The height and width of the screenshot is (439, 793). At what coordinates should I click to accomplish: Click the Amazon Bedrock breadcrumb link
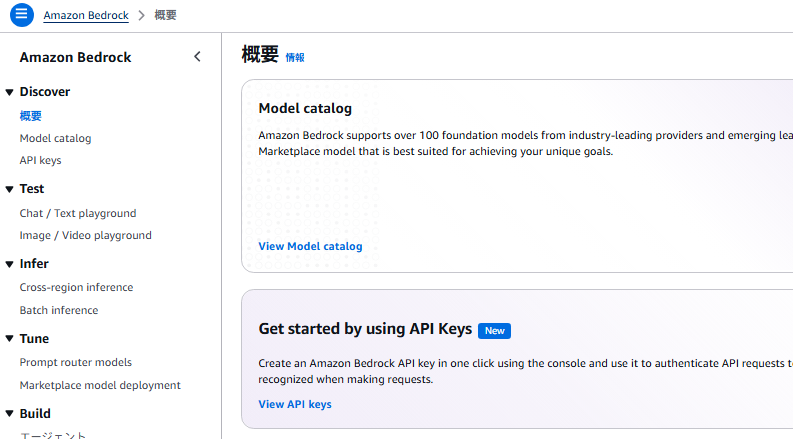pos(86,16)
